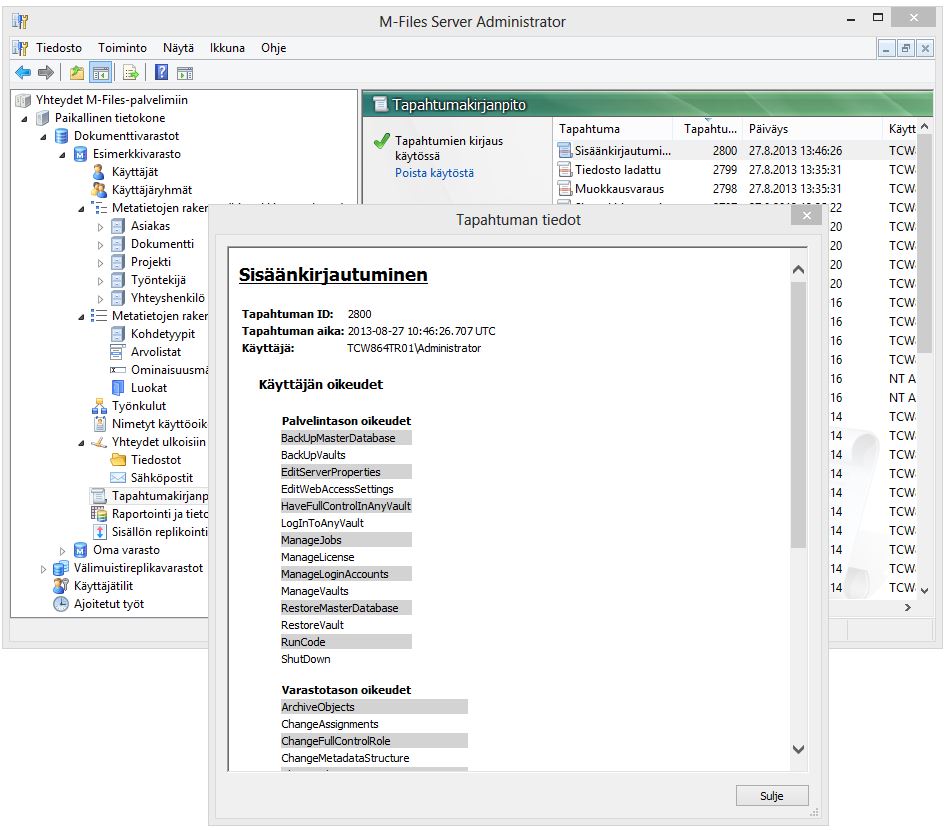
Task: Toggle the Show/Hide console tree icon
Action: [100, 73]
